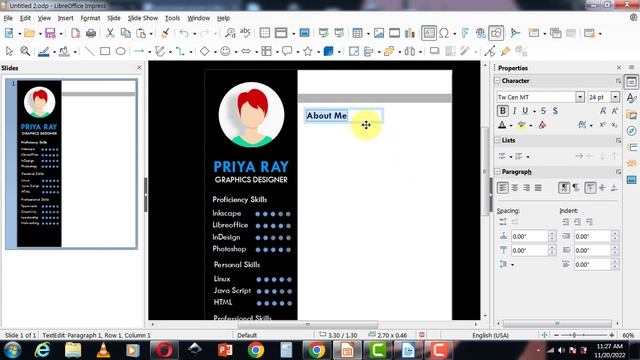The height and width of the screenshot is (360, 640).
Task: Open font color dropdown arrow
Action: [x=511, y=126]
